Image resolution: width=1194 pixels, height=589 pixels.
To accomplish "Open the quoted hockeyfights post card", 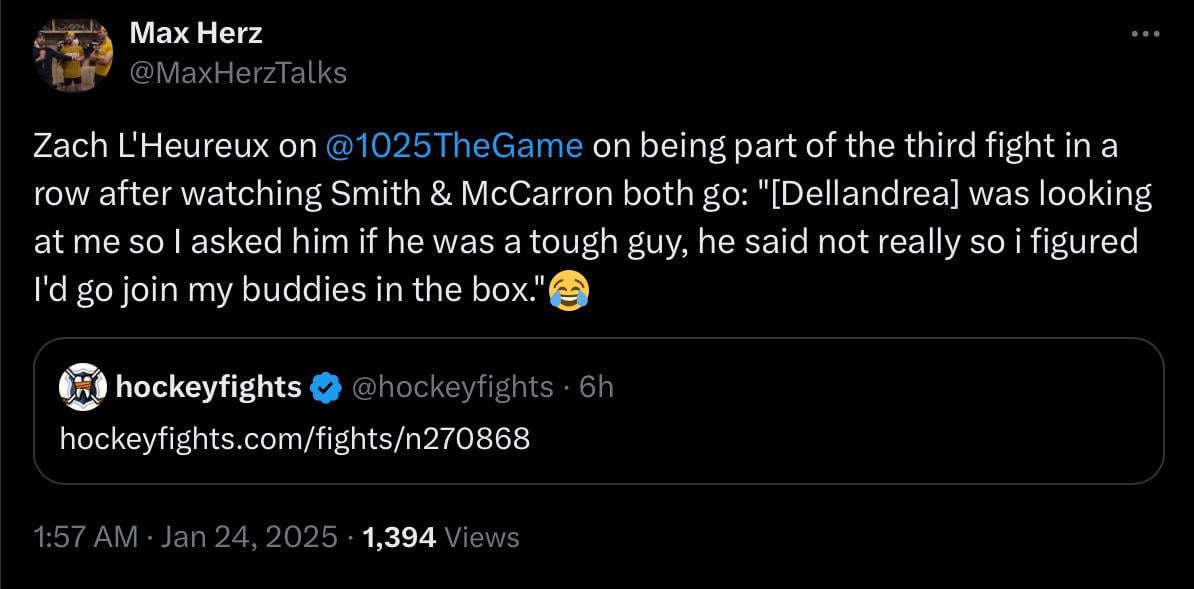I will pos(800,440).
